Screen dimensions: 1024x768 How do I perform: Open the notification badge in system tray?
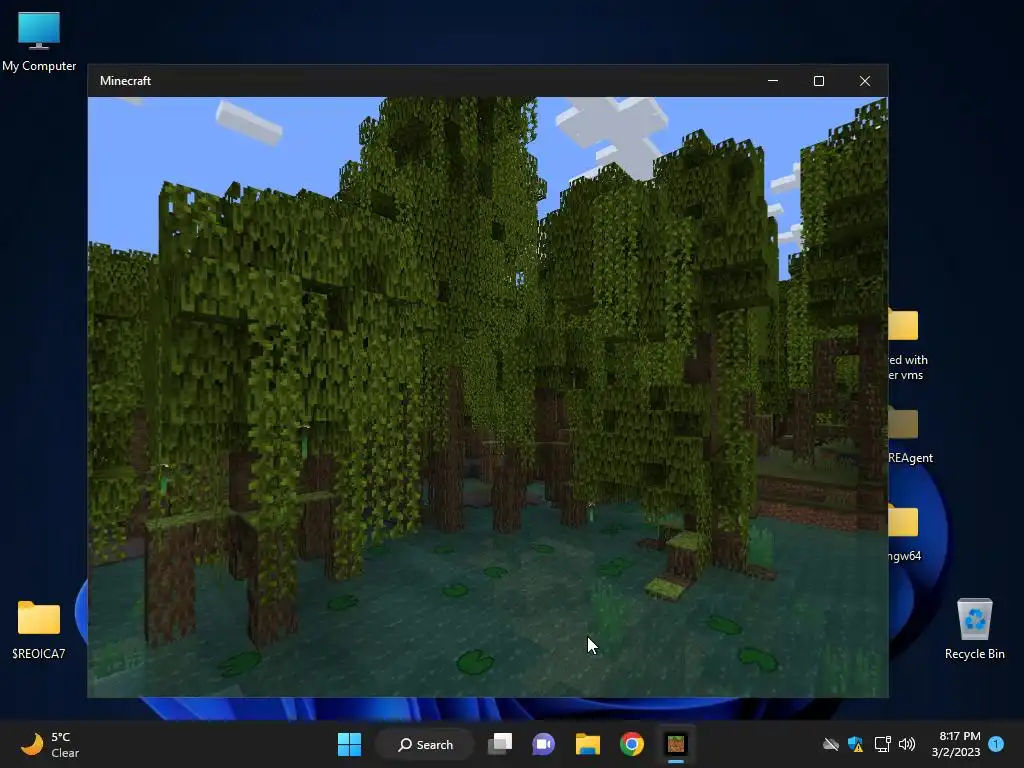996,744
